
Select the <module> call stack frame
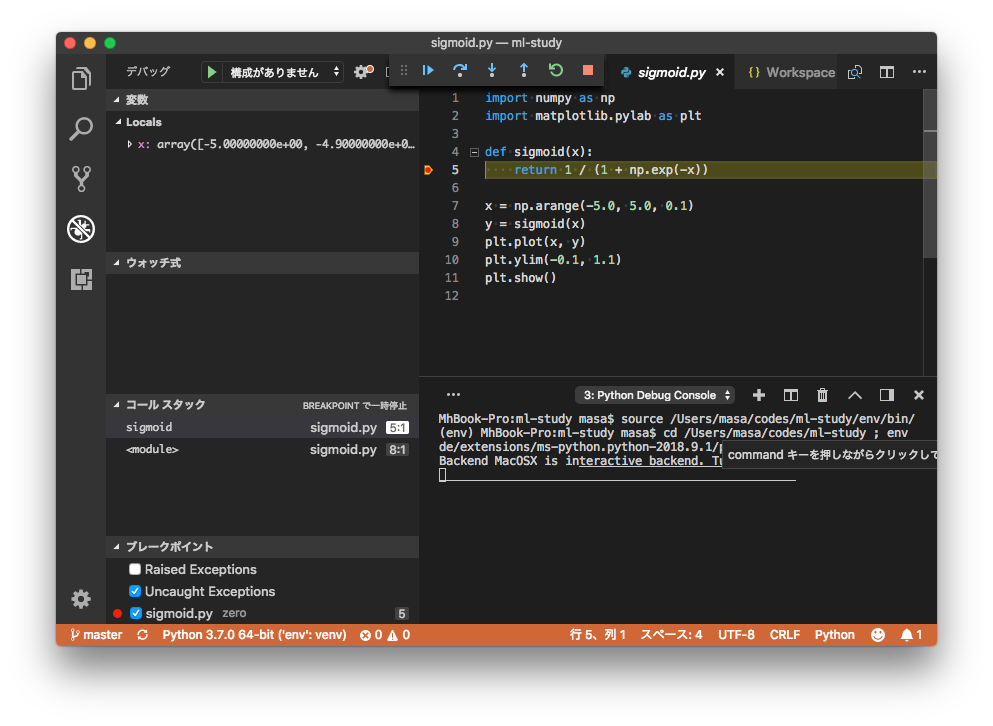tap(263, 450)
